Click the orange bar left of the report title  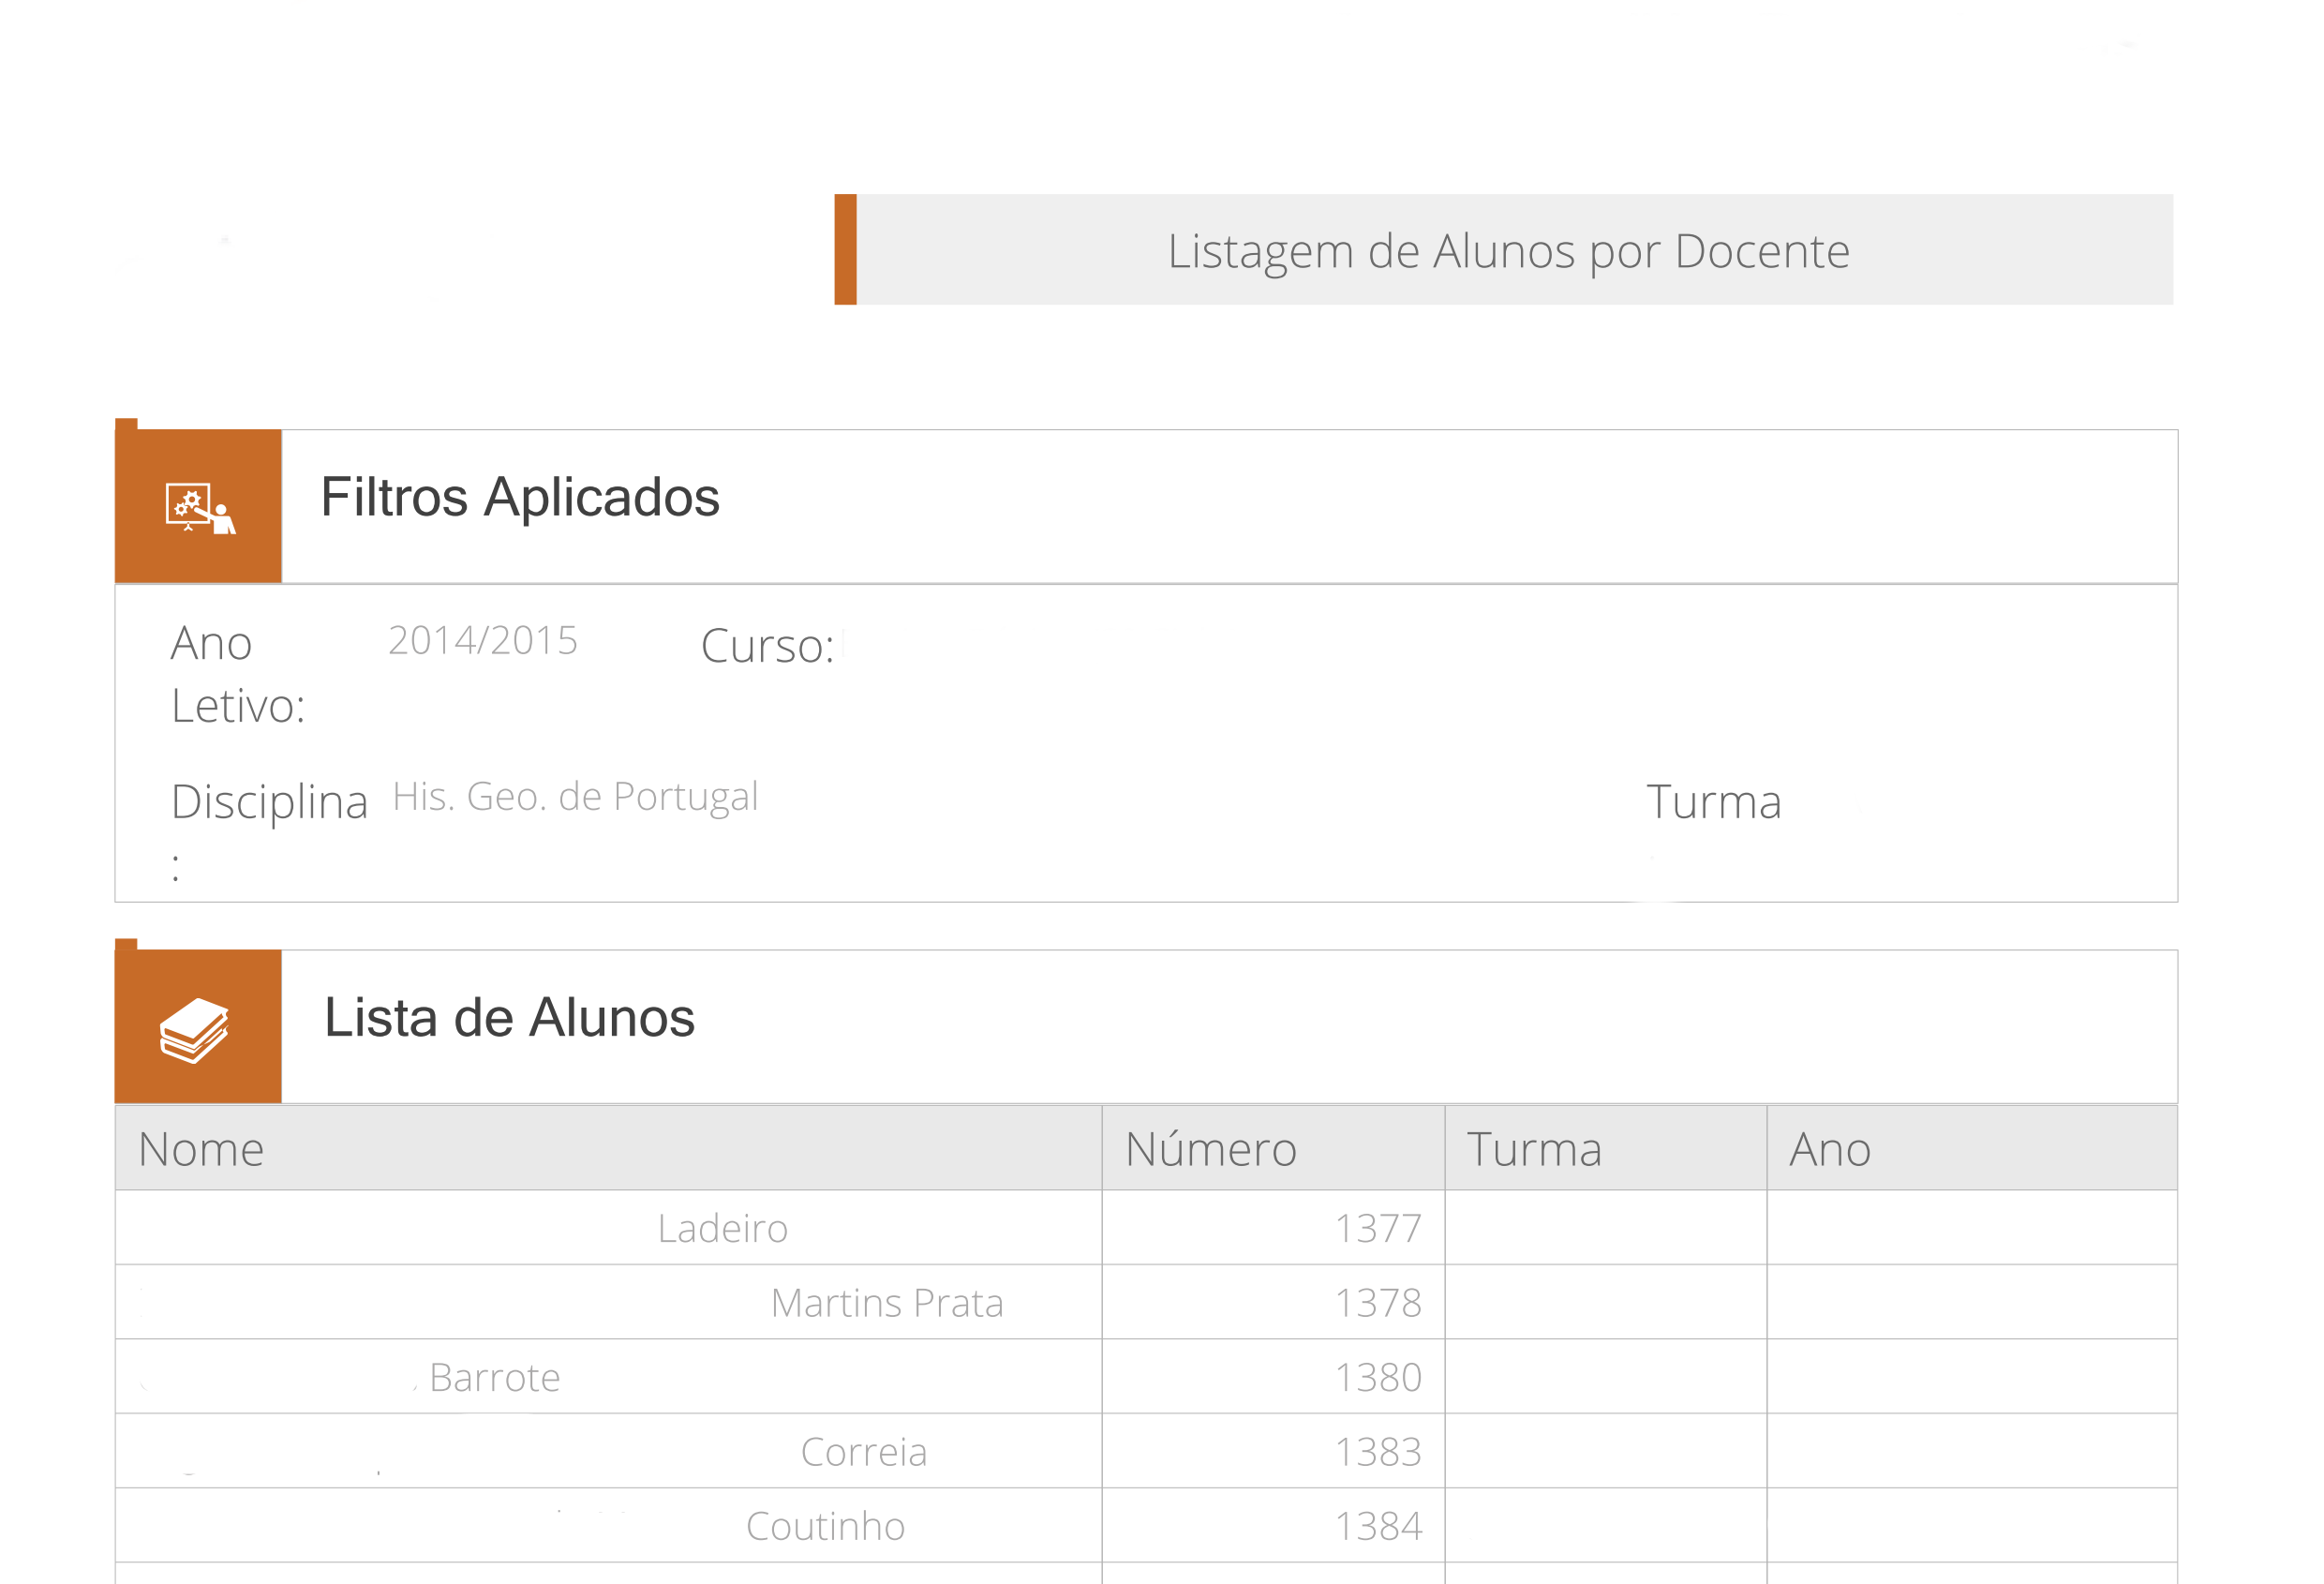coord(845,250)
